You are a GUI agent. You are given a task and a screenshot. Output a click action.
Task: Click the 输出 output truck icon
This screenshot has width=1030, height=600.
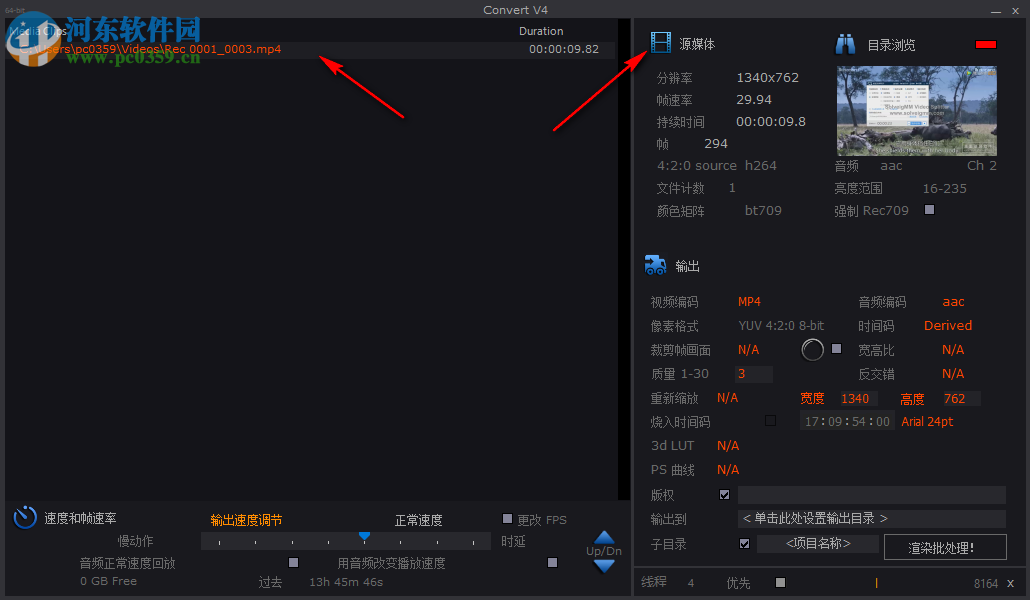coord(656,265)
